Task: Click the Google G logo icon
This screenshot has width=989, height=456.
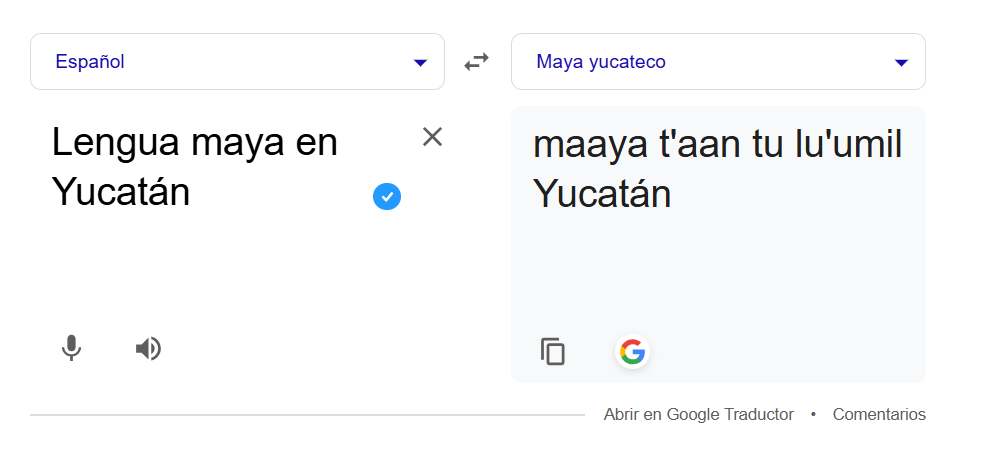Action: [x=632, y=352]
